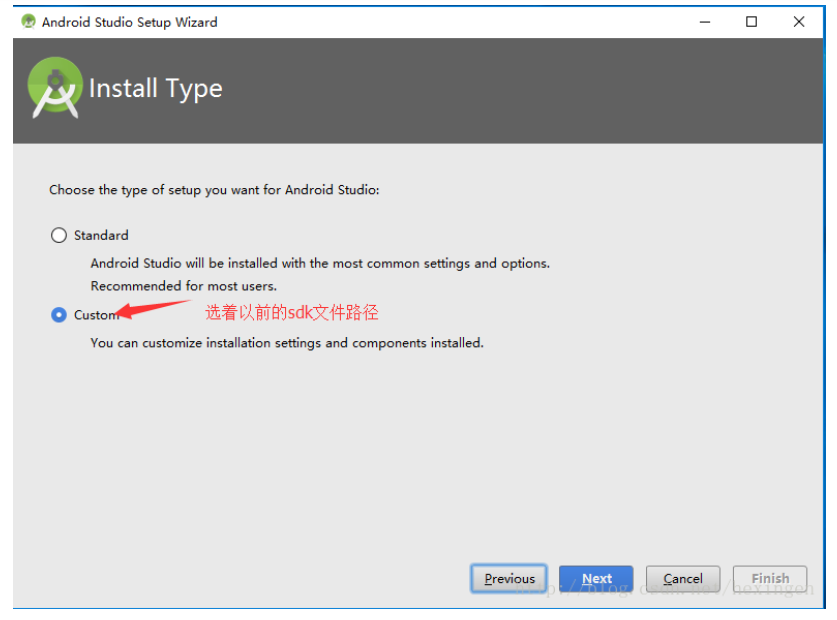This screenshot has width=837, height=620.
Task: Minimize the setup wizard window
Action: pyautogui.click(x=706, y=21)
